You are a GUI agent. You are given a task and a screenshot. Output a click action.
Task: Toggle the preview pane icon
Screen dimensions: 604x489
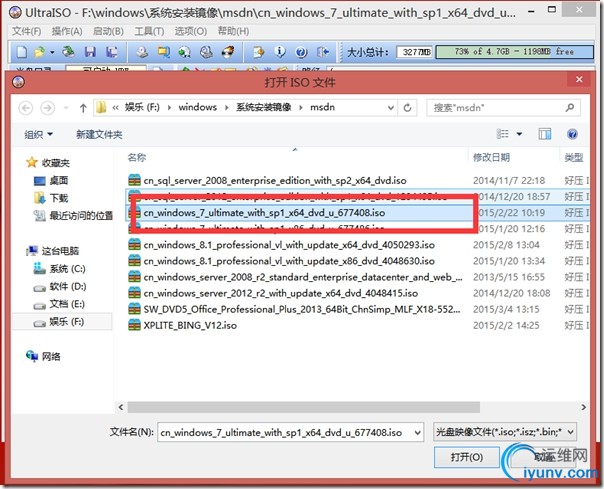(x=544, y=134)
